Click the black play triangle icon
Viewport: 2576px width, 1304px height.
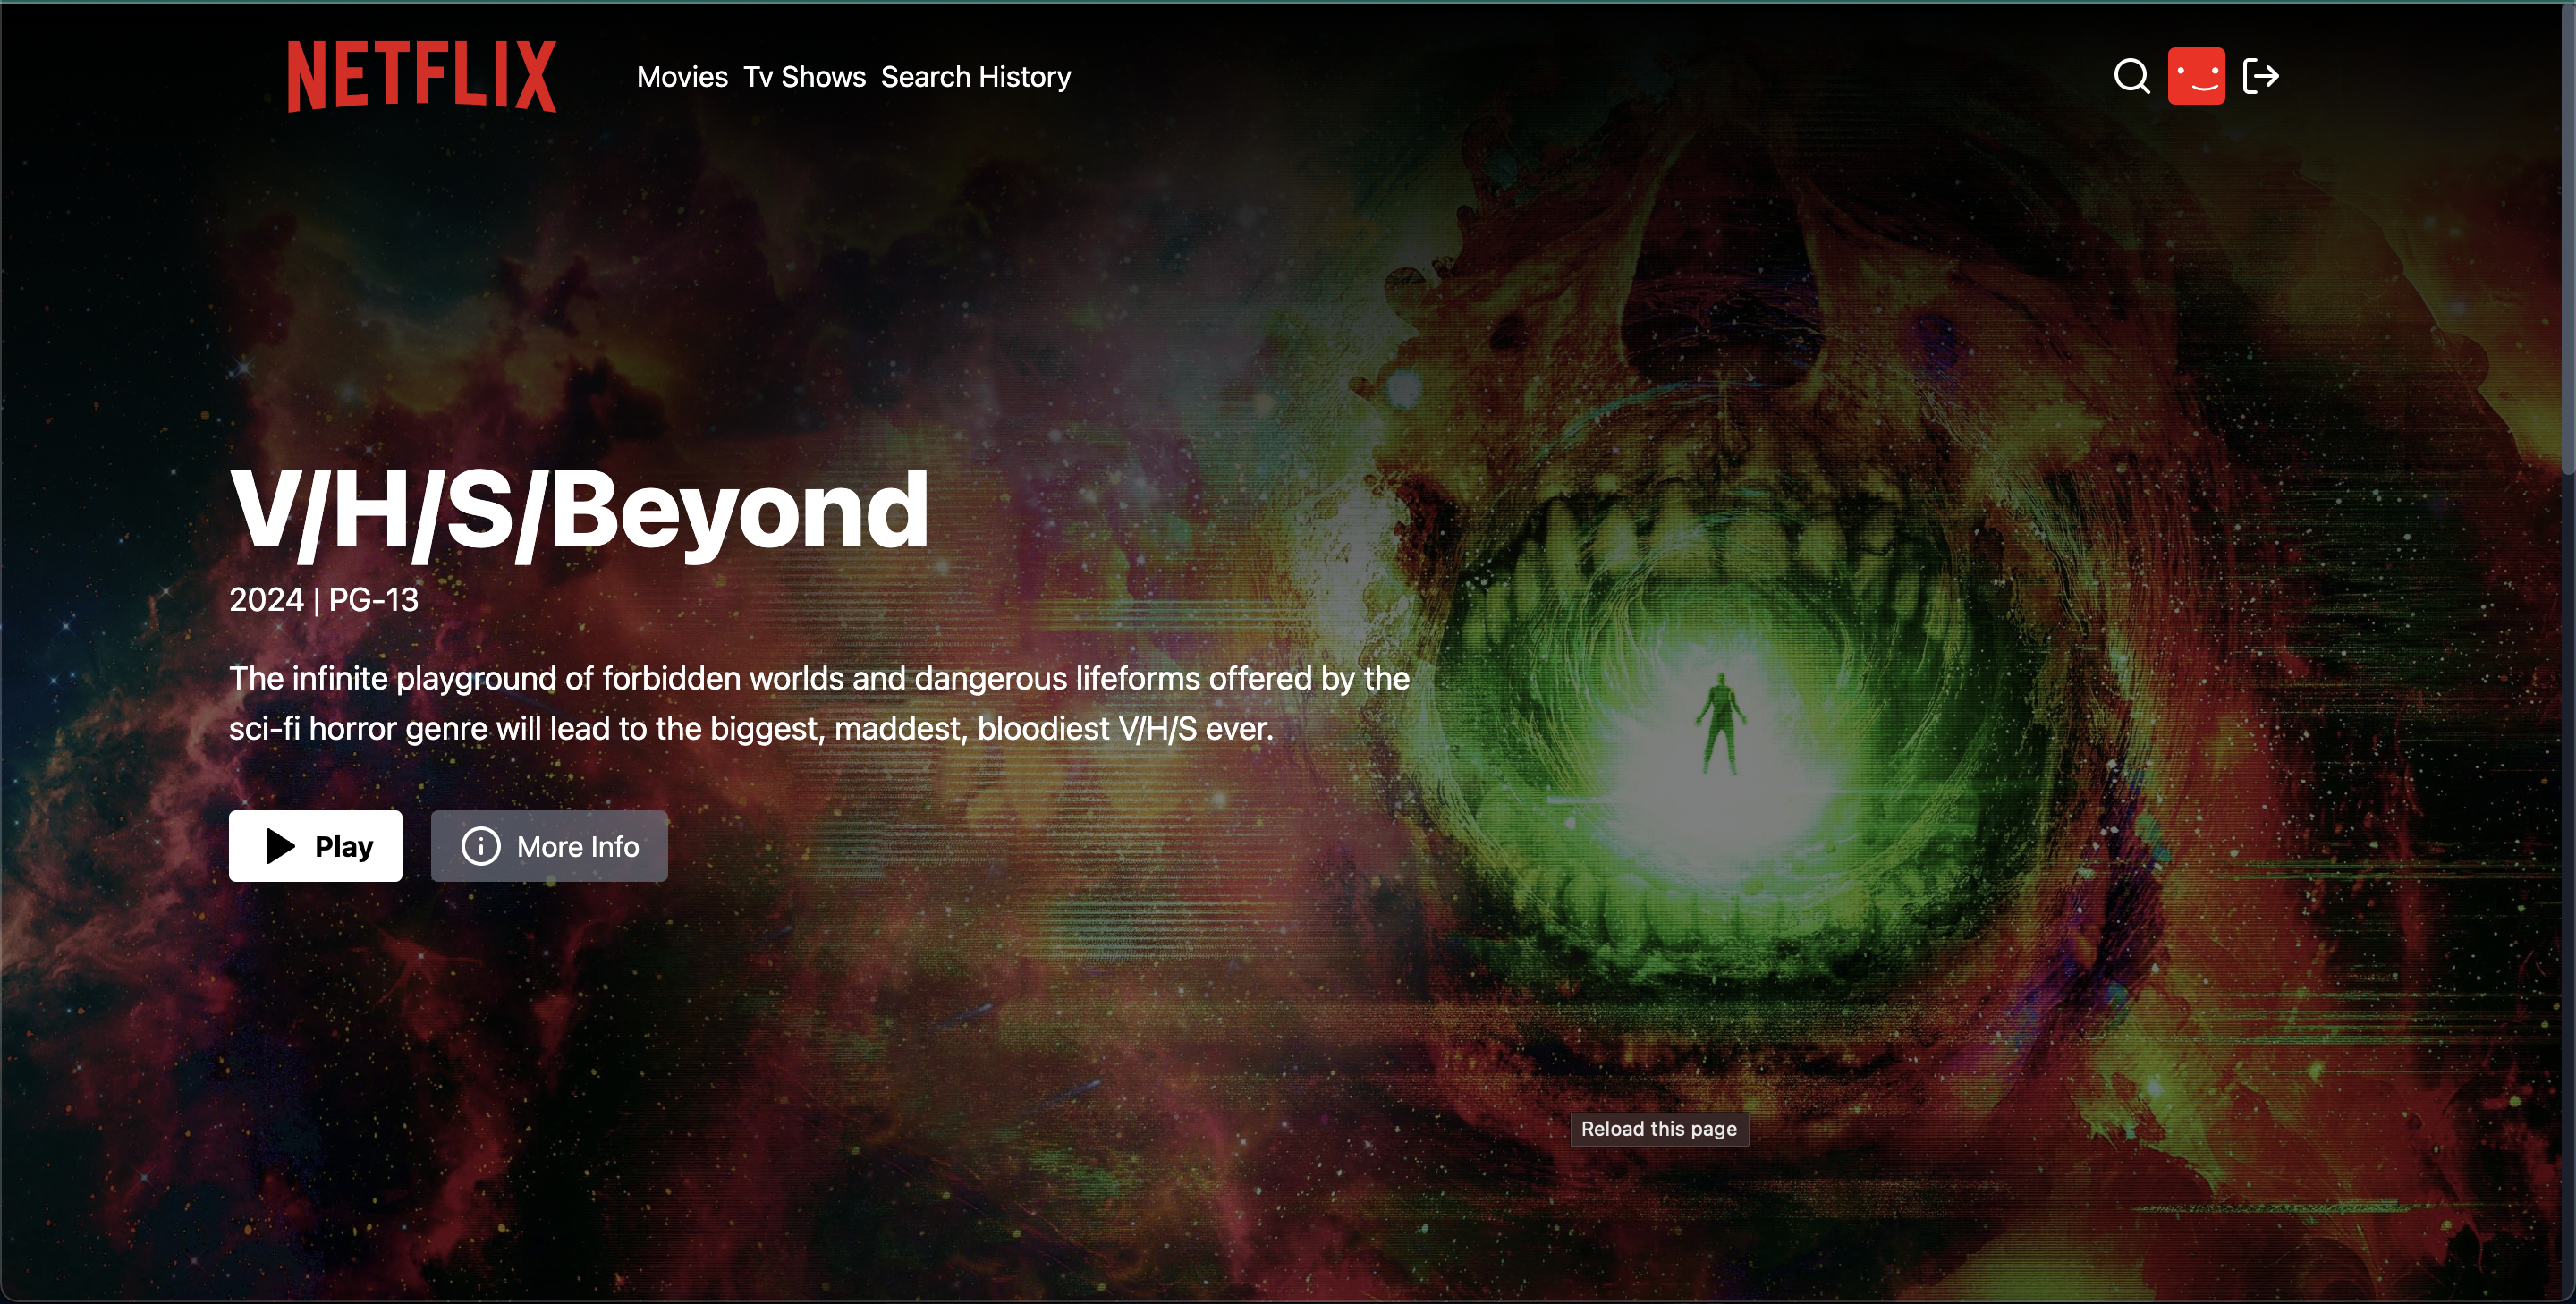[280, 846]
